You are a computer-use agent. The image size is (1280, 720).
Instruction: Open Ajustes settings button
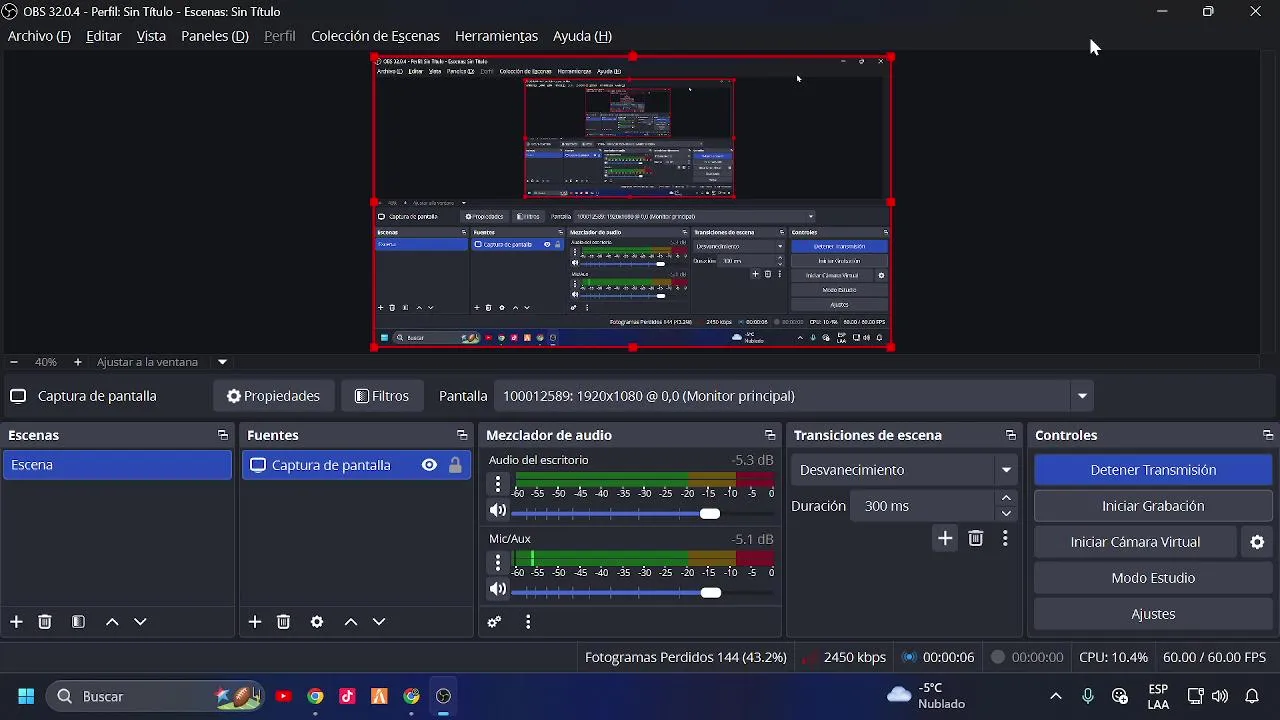pyautogui.click(x=1153, y=614)
